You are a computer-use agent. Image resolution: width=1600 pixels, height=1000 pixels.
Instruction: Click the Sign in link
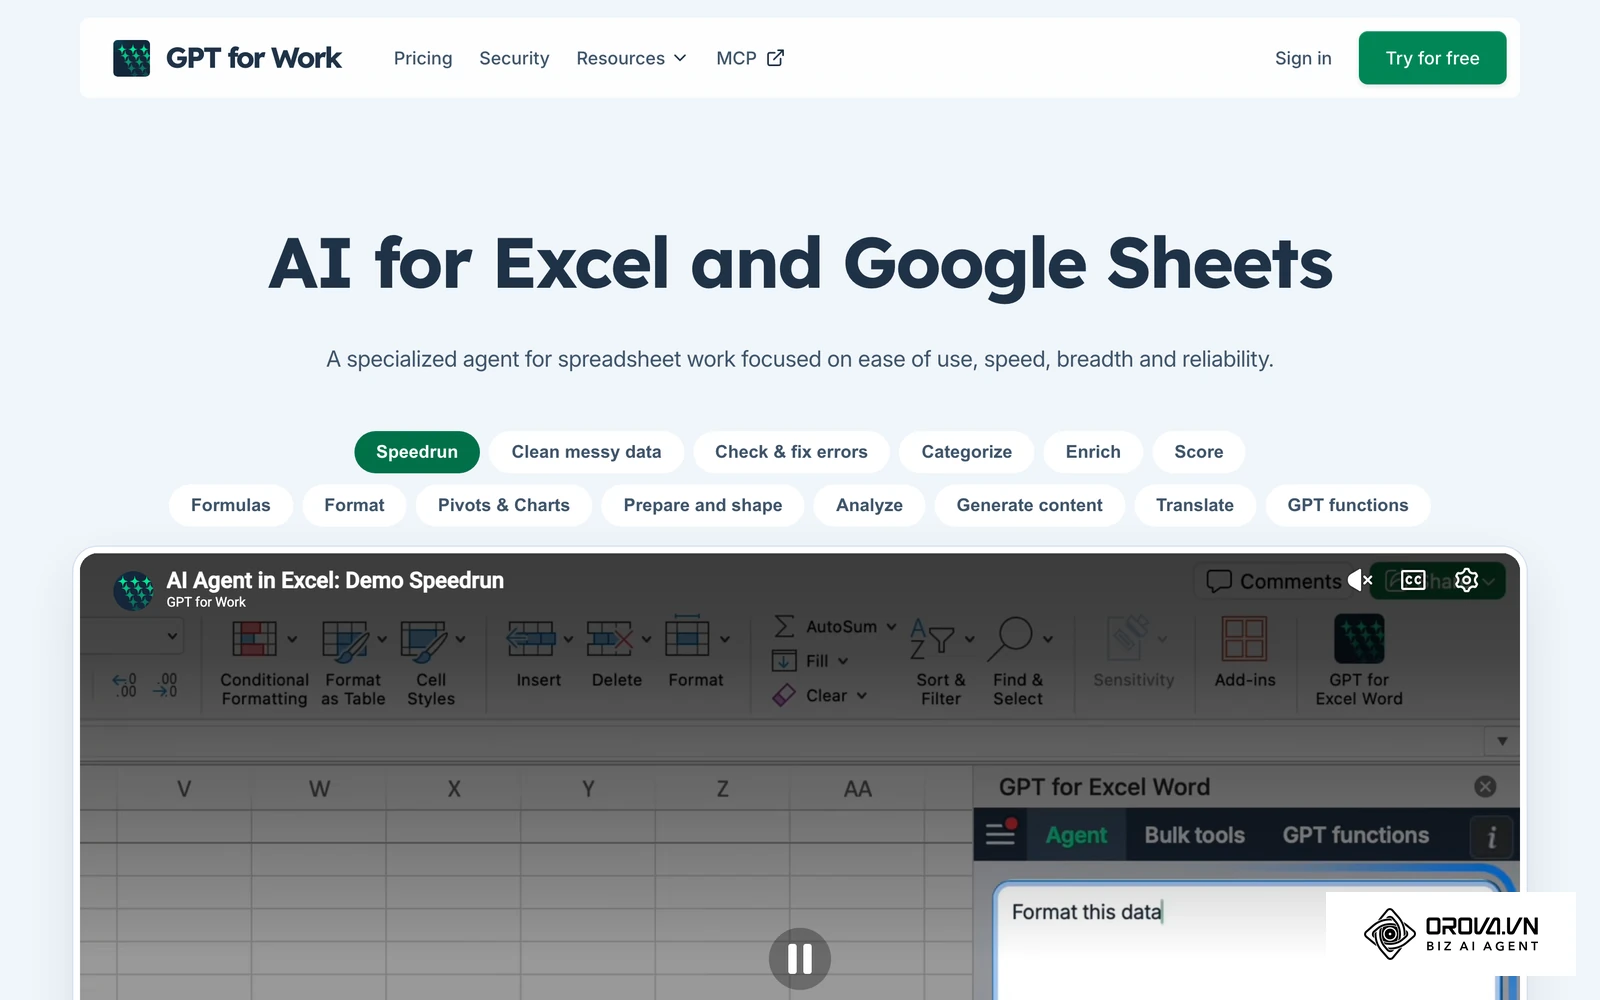pos(1303,58)
